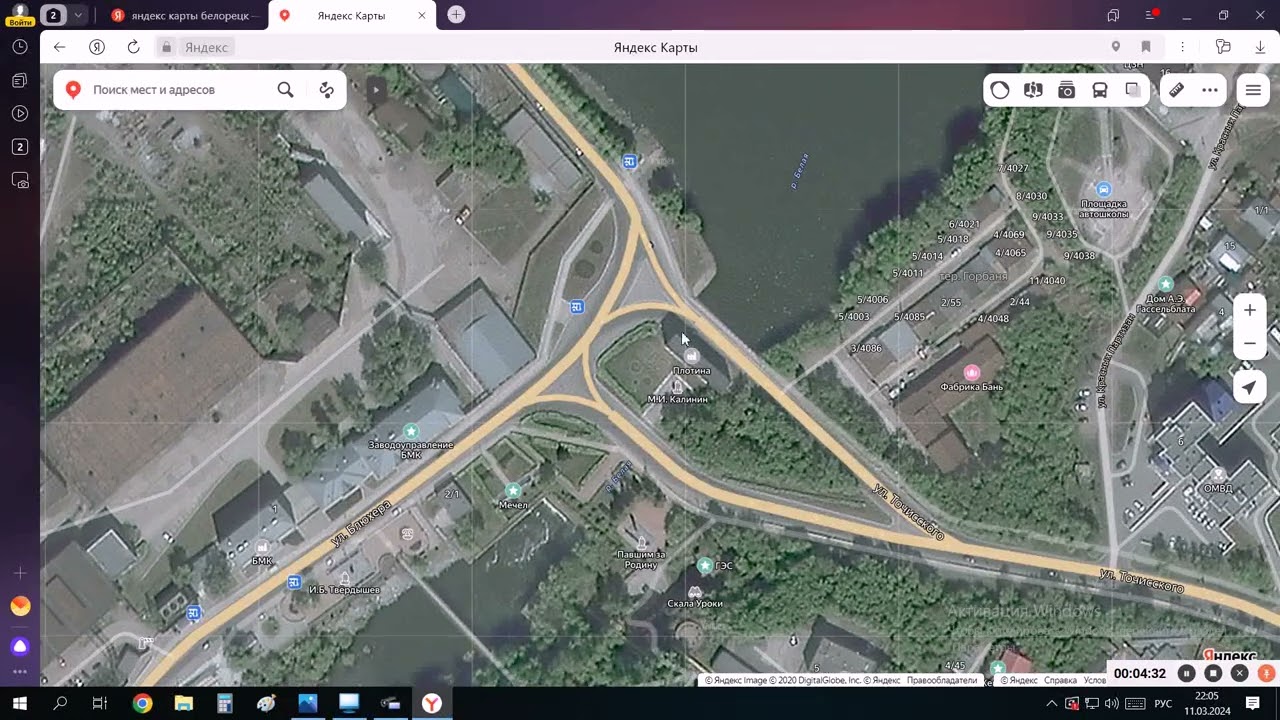Open the Windows notification center
This screenshot has height=720, width=1280.
(1252, 703)
